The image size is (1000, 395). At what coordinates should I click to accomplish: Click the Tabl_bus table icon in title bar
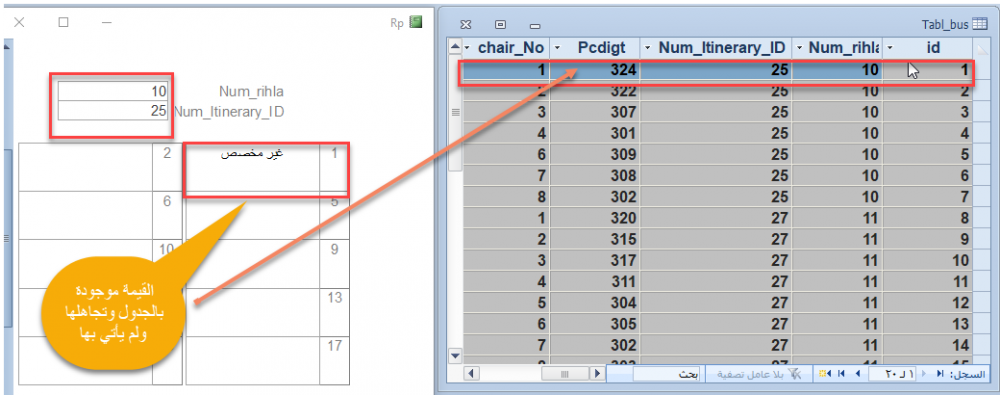[979, 24]
